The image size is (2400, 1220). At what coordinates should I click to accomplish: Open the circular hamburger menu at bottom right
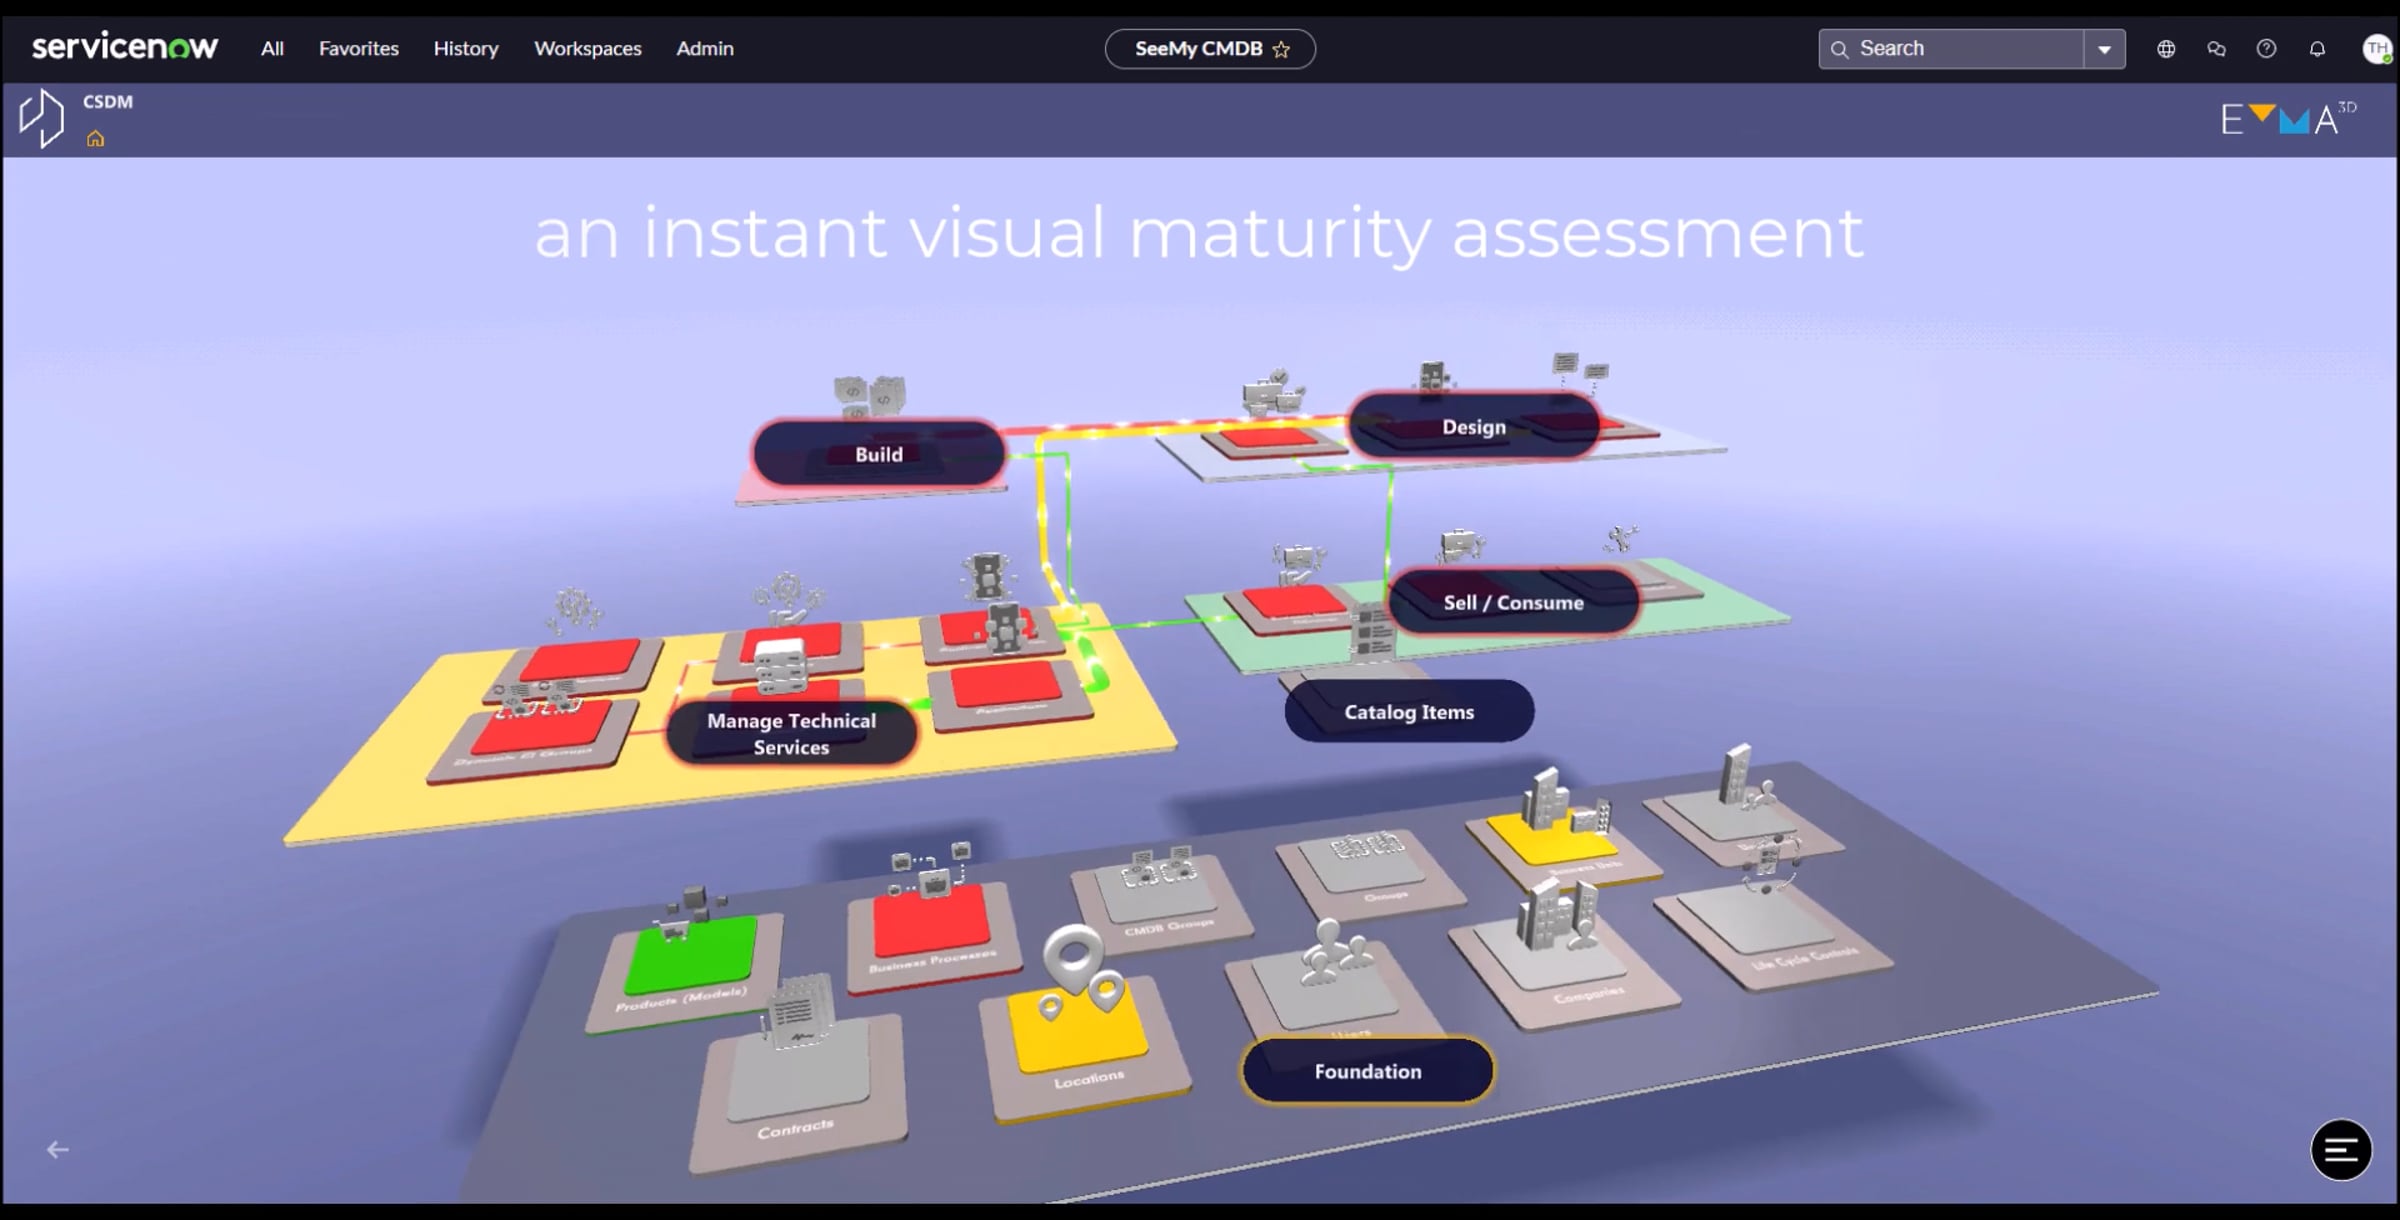[2341, 1150]
